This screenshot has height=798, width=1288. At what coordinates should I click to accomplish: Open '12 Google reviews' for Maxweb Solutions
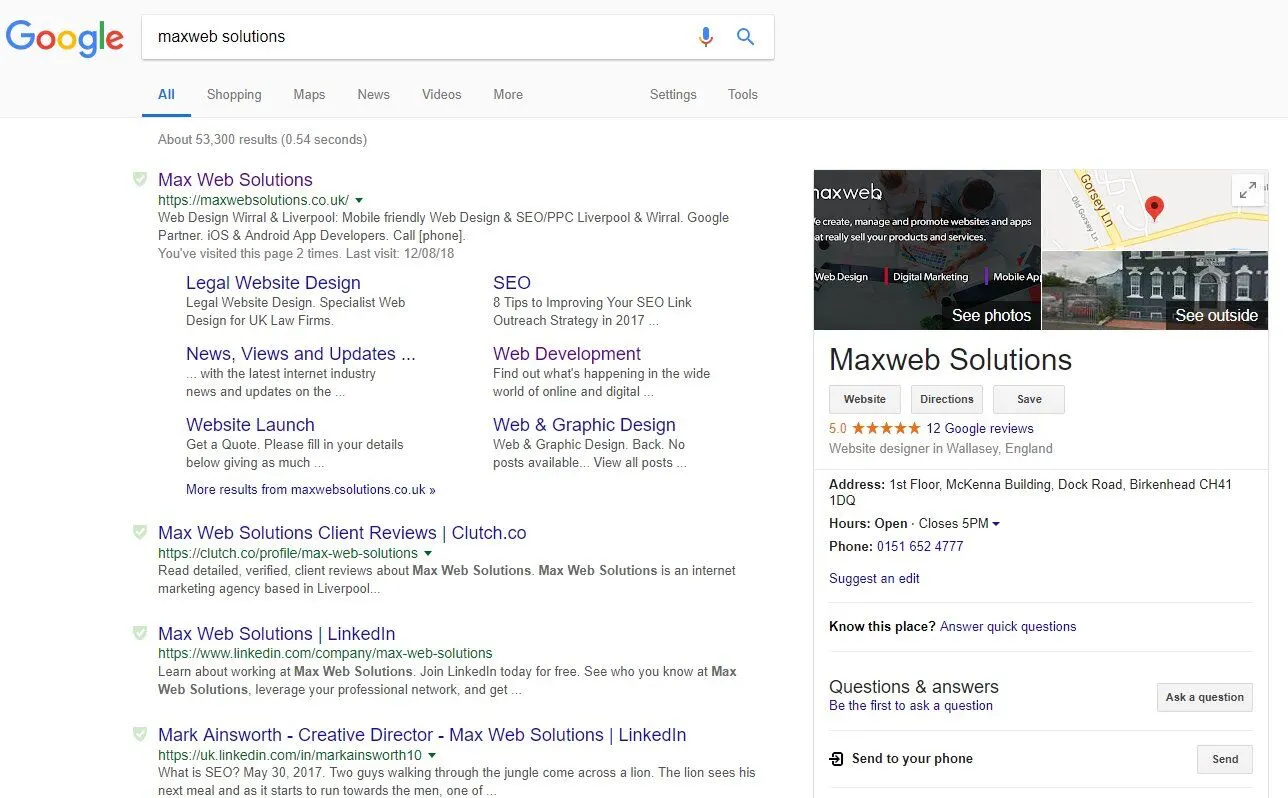(979, 428)
